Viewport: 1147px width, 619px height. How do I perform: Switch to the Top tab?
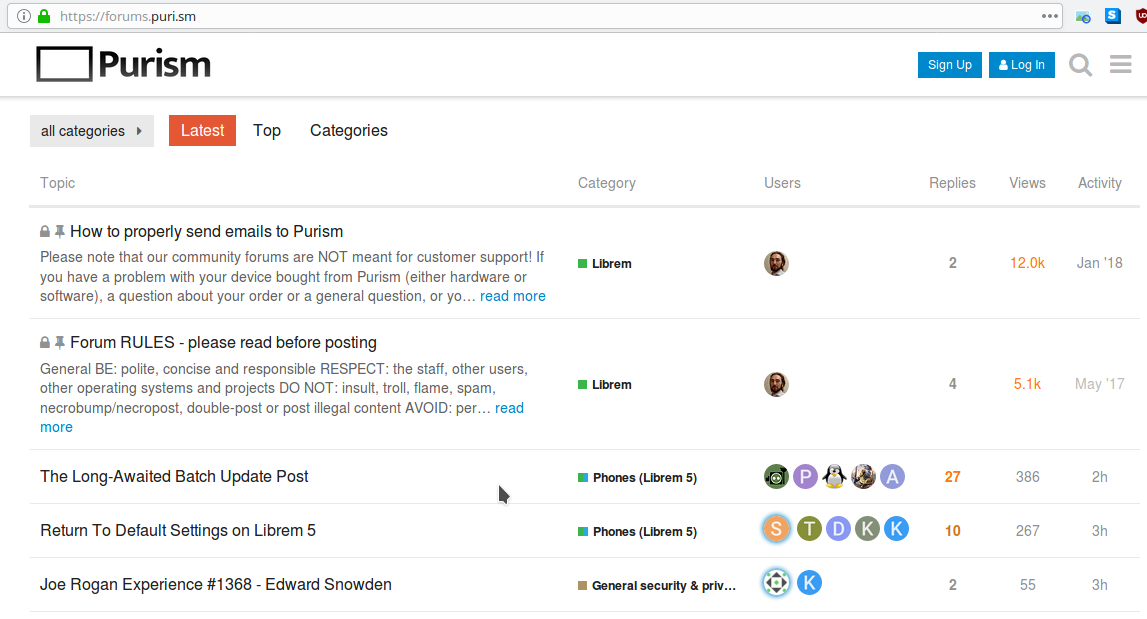[267, 130]
